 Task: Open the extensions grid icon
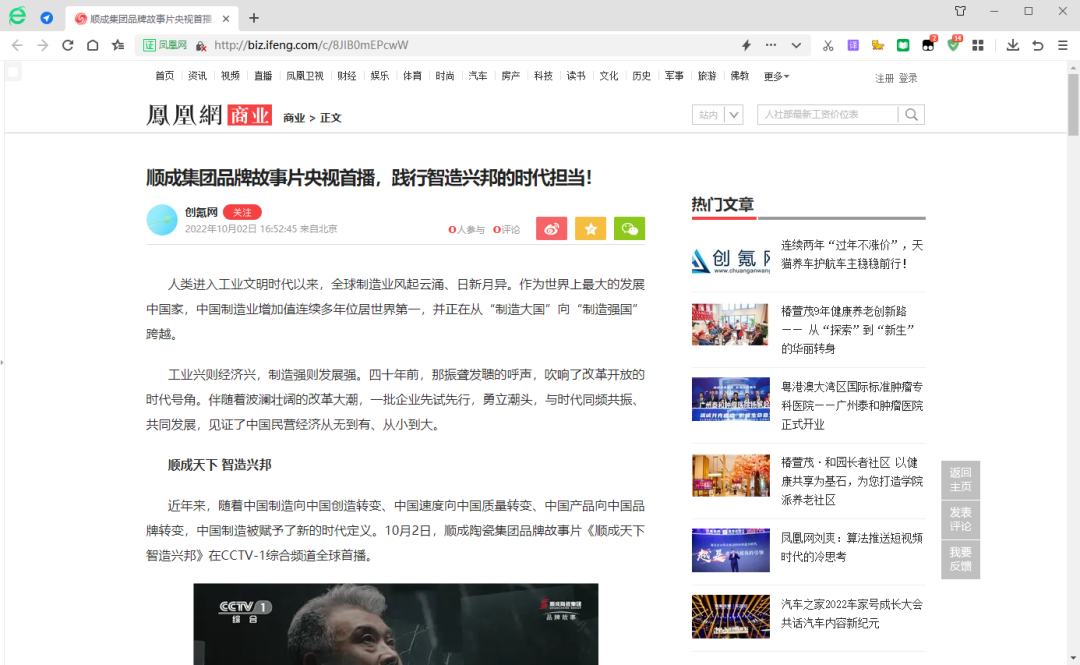click(x=977, y=45)
